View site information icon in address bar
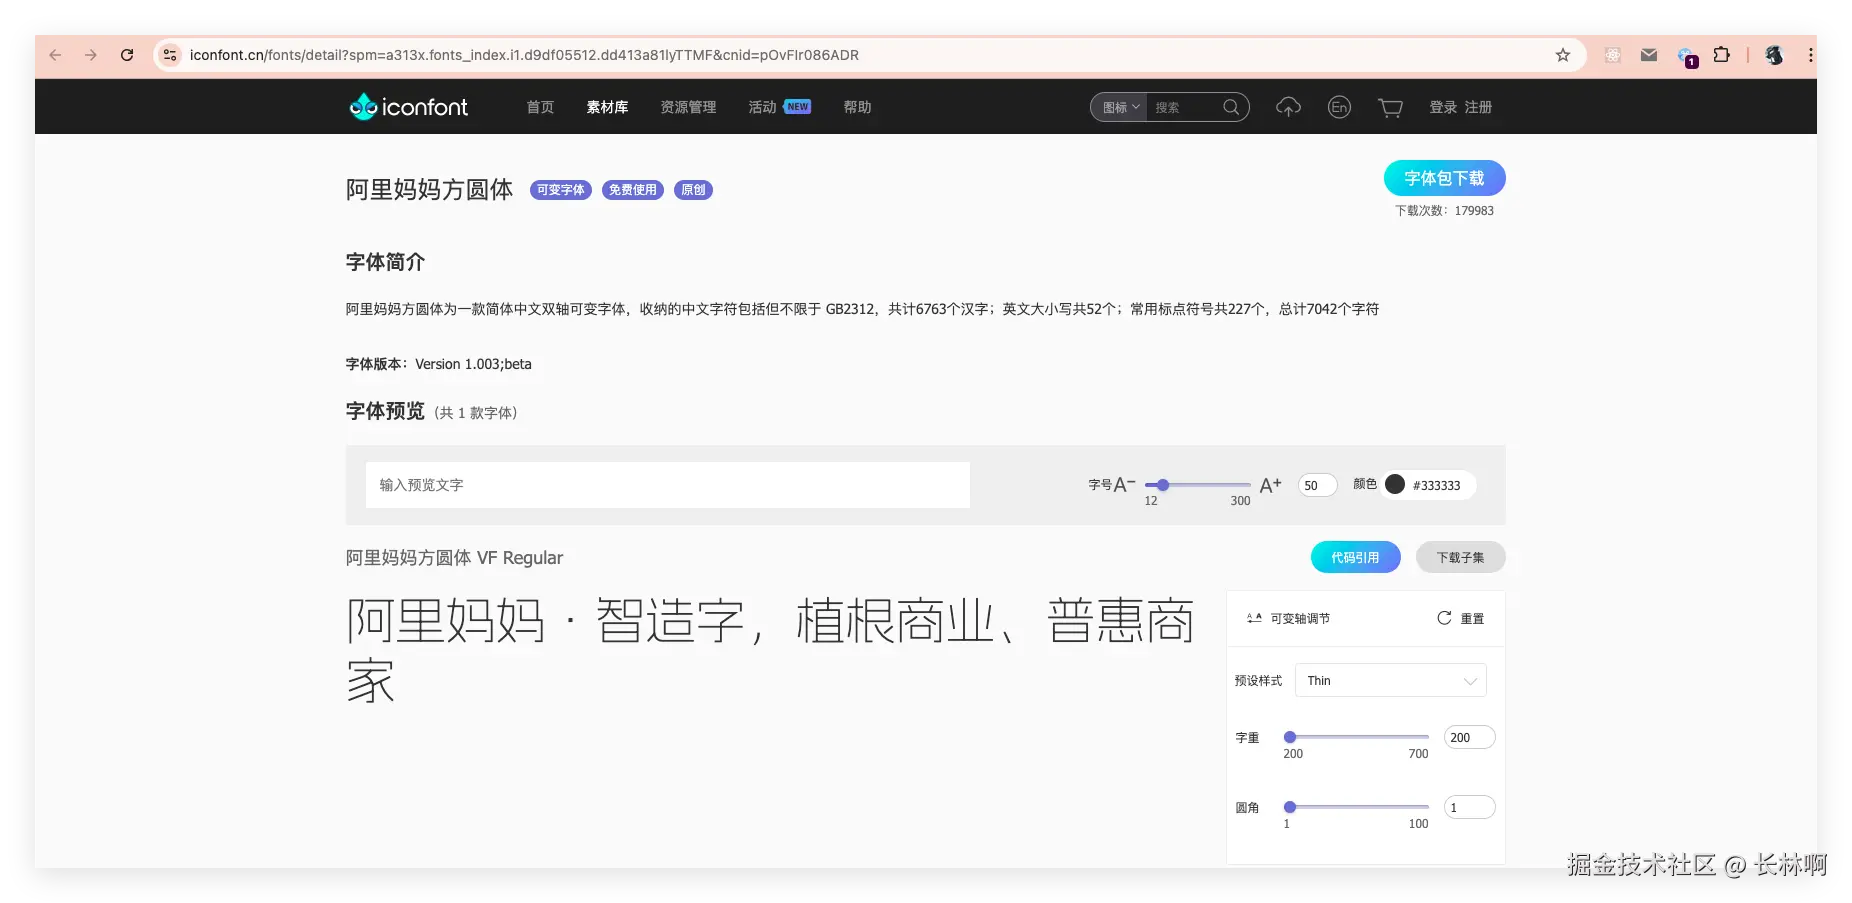Image resolution: width=1852 pixels, height=903 pixels. click(x=170, y=55)
